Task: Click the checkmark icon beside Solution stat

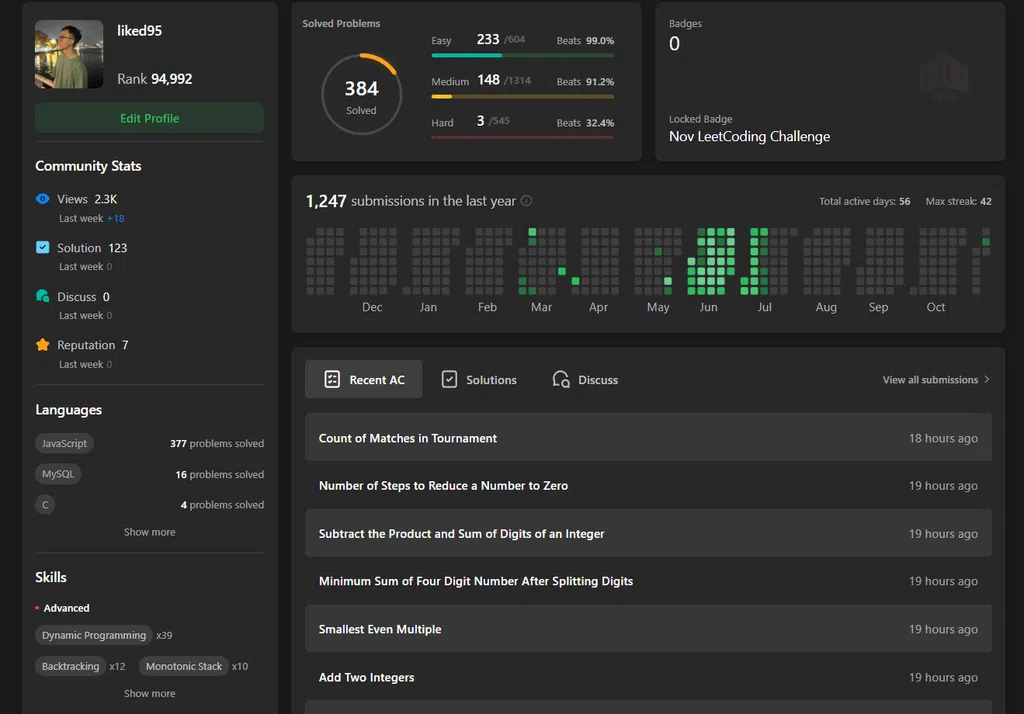Action: [x=42, y=247]
